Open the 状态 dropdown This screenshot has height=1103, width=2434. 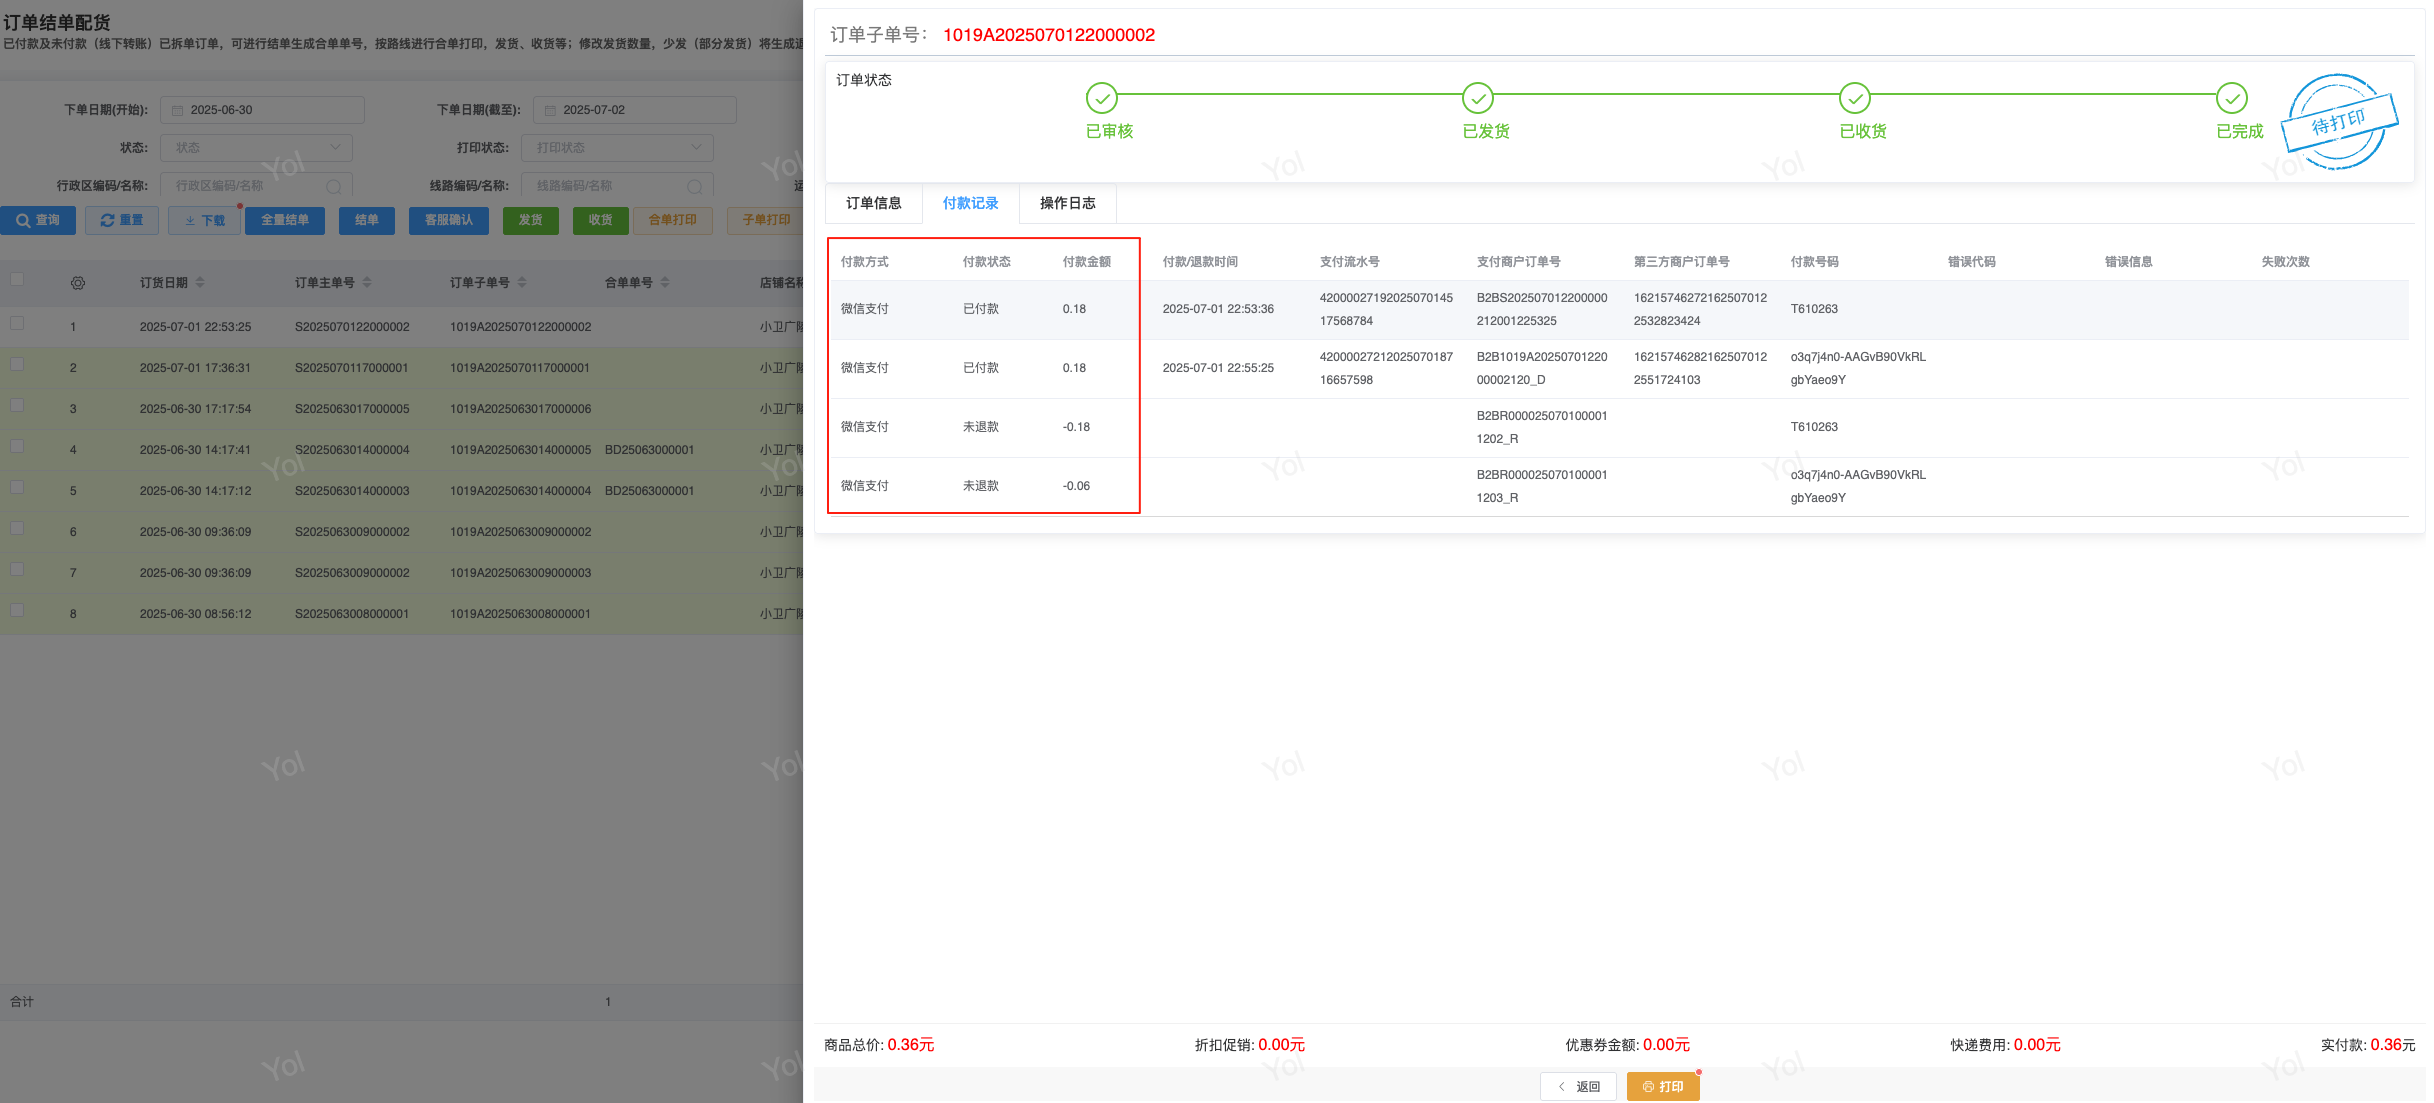click(x=257, y=148)
